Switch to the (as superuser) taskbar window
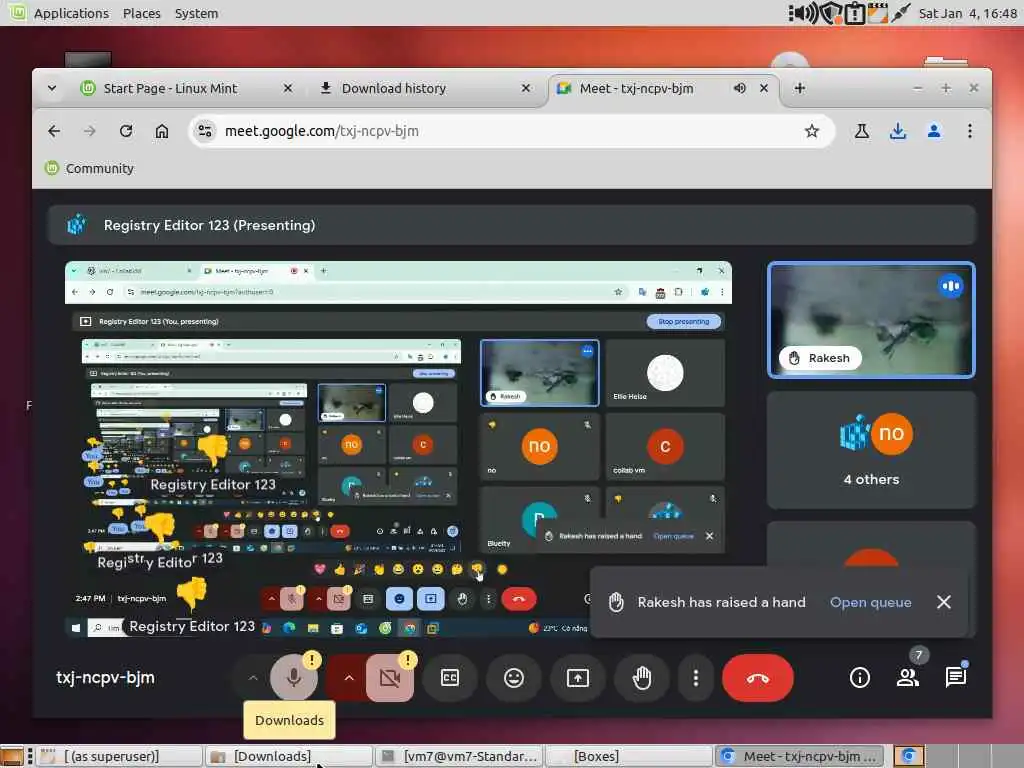1024x768 pixels. click(118, 756)
